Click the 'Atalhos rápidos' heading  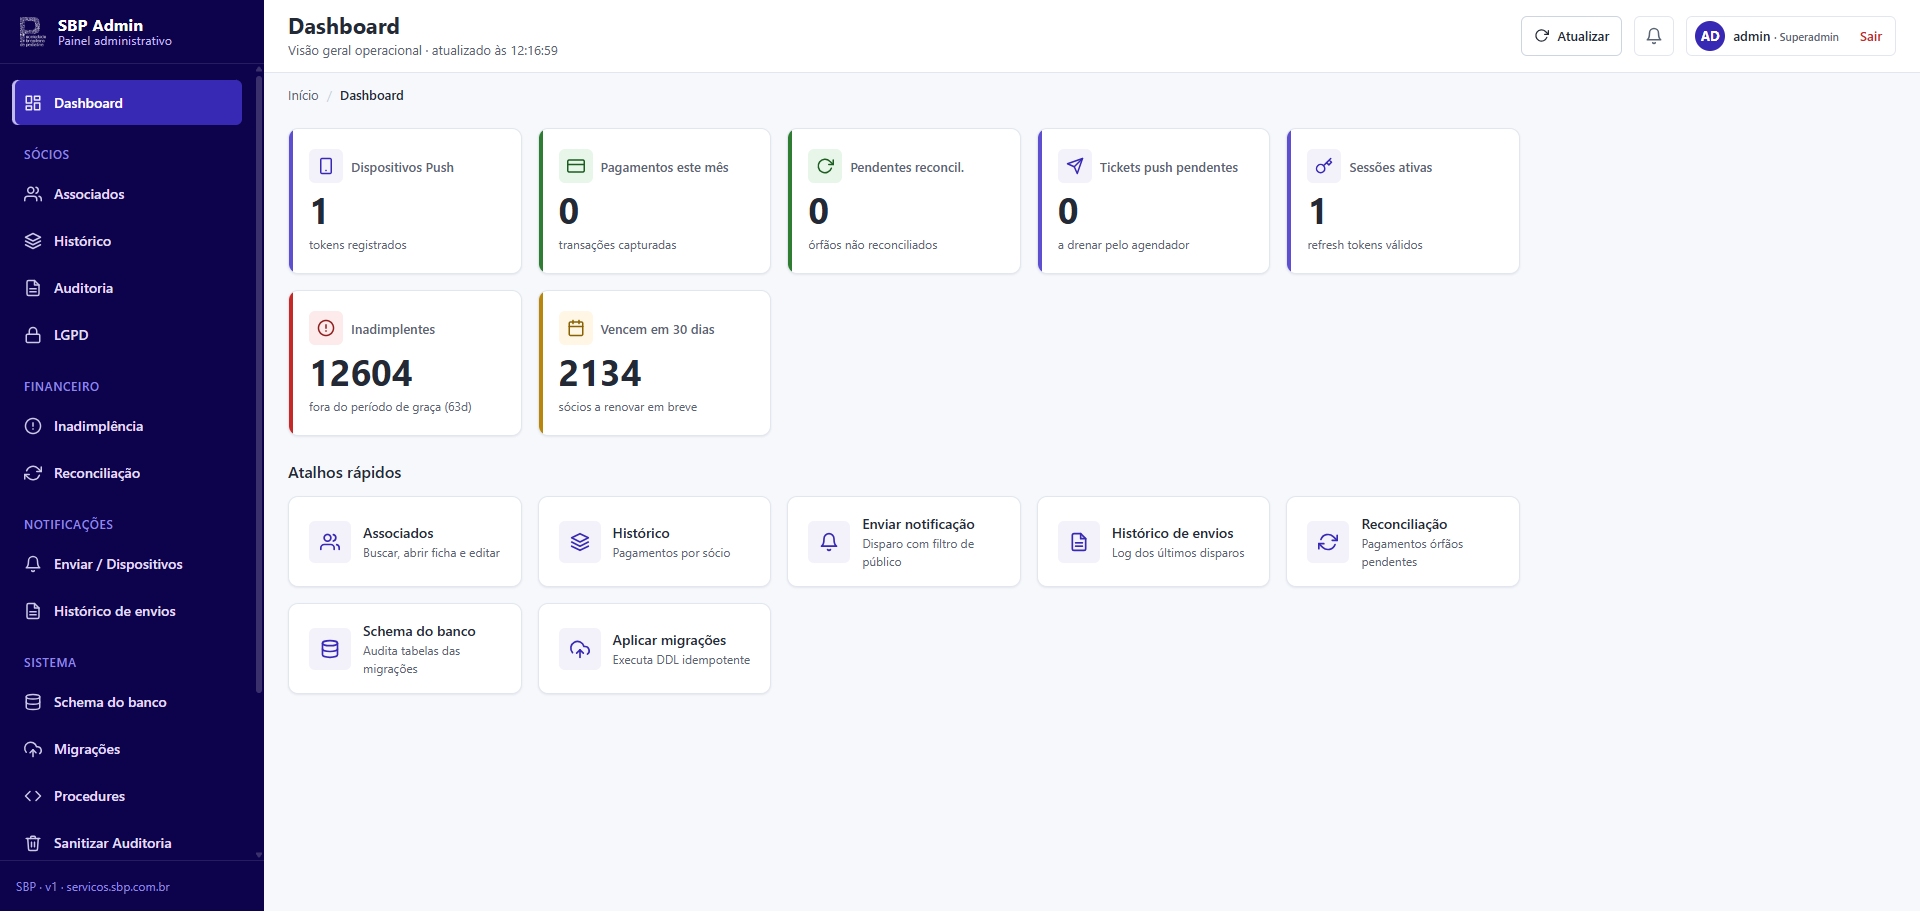[x=345, y=473]
